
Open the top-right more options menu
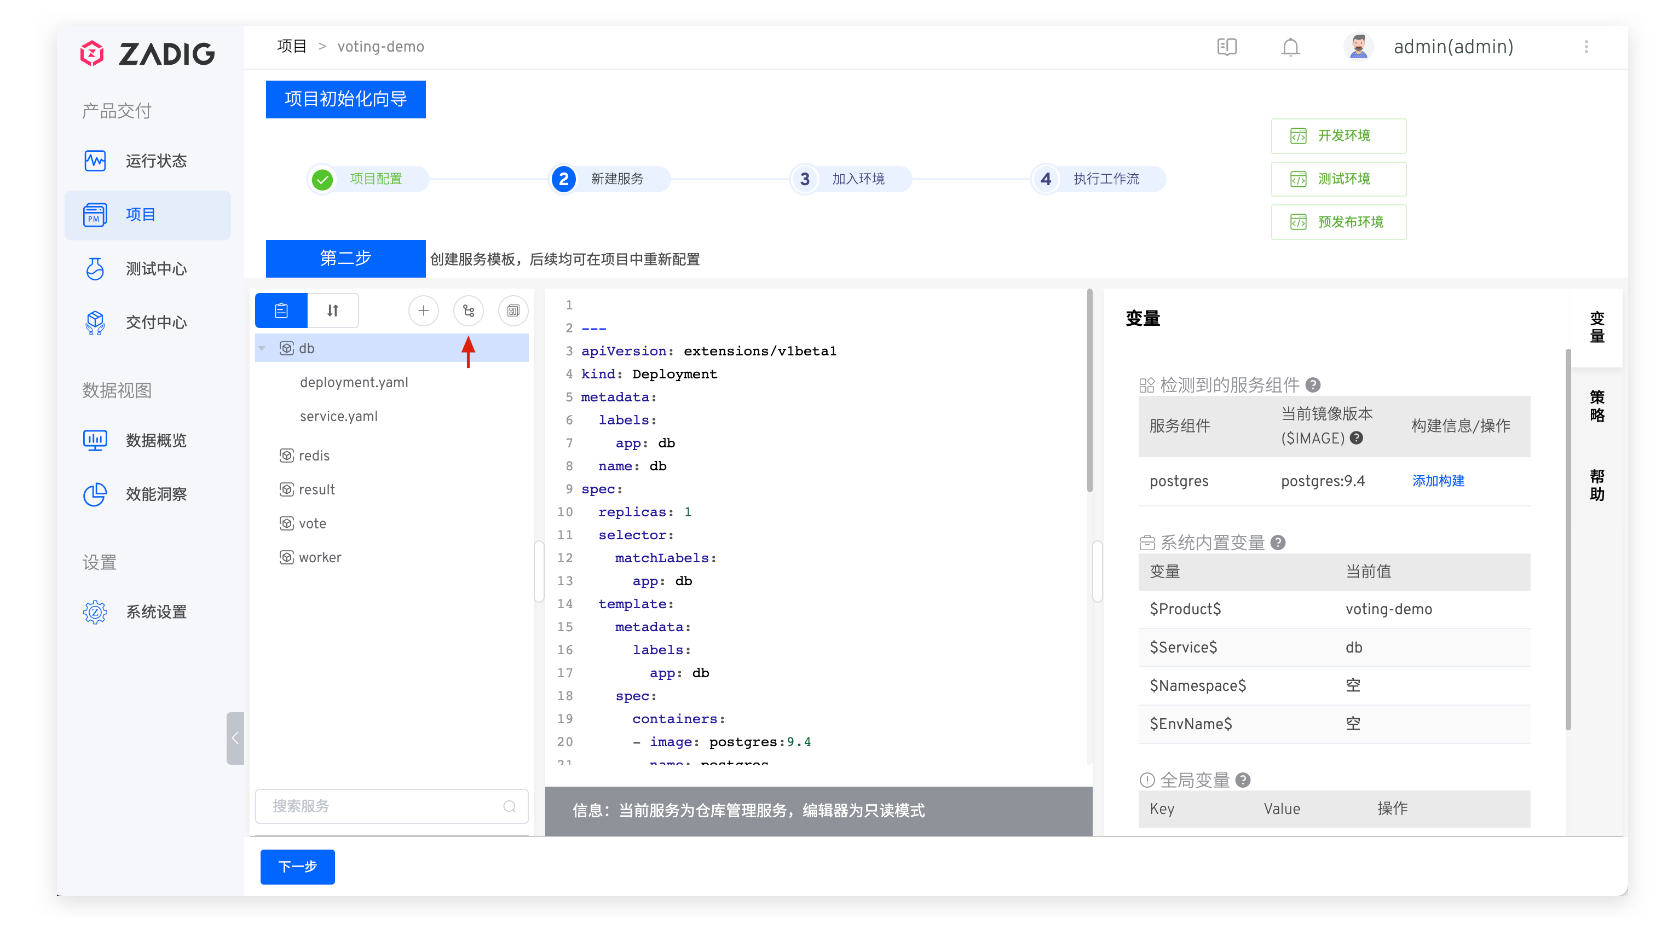tap(1586, 47)
